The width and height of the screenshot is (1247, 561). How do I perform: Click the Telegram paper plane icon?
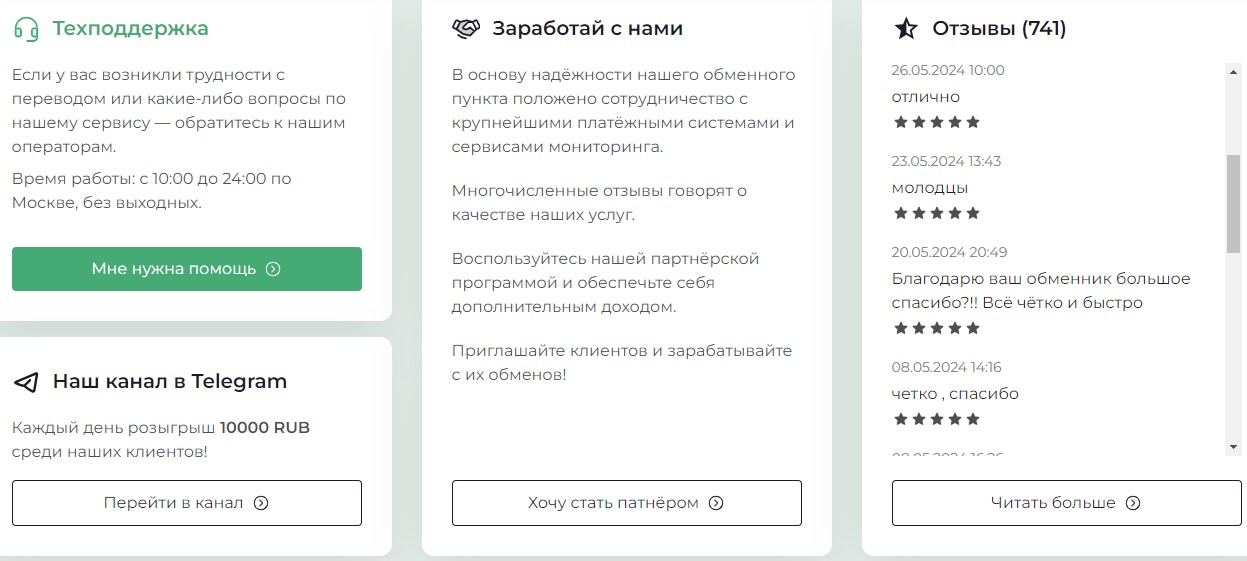coord(26,382)
